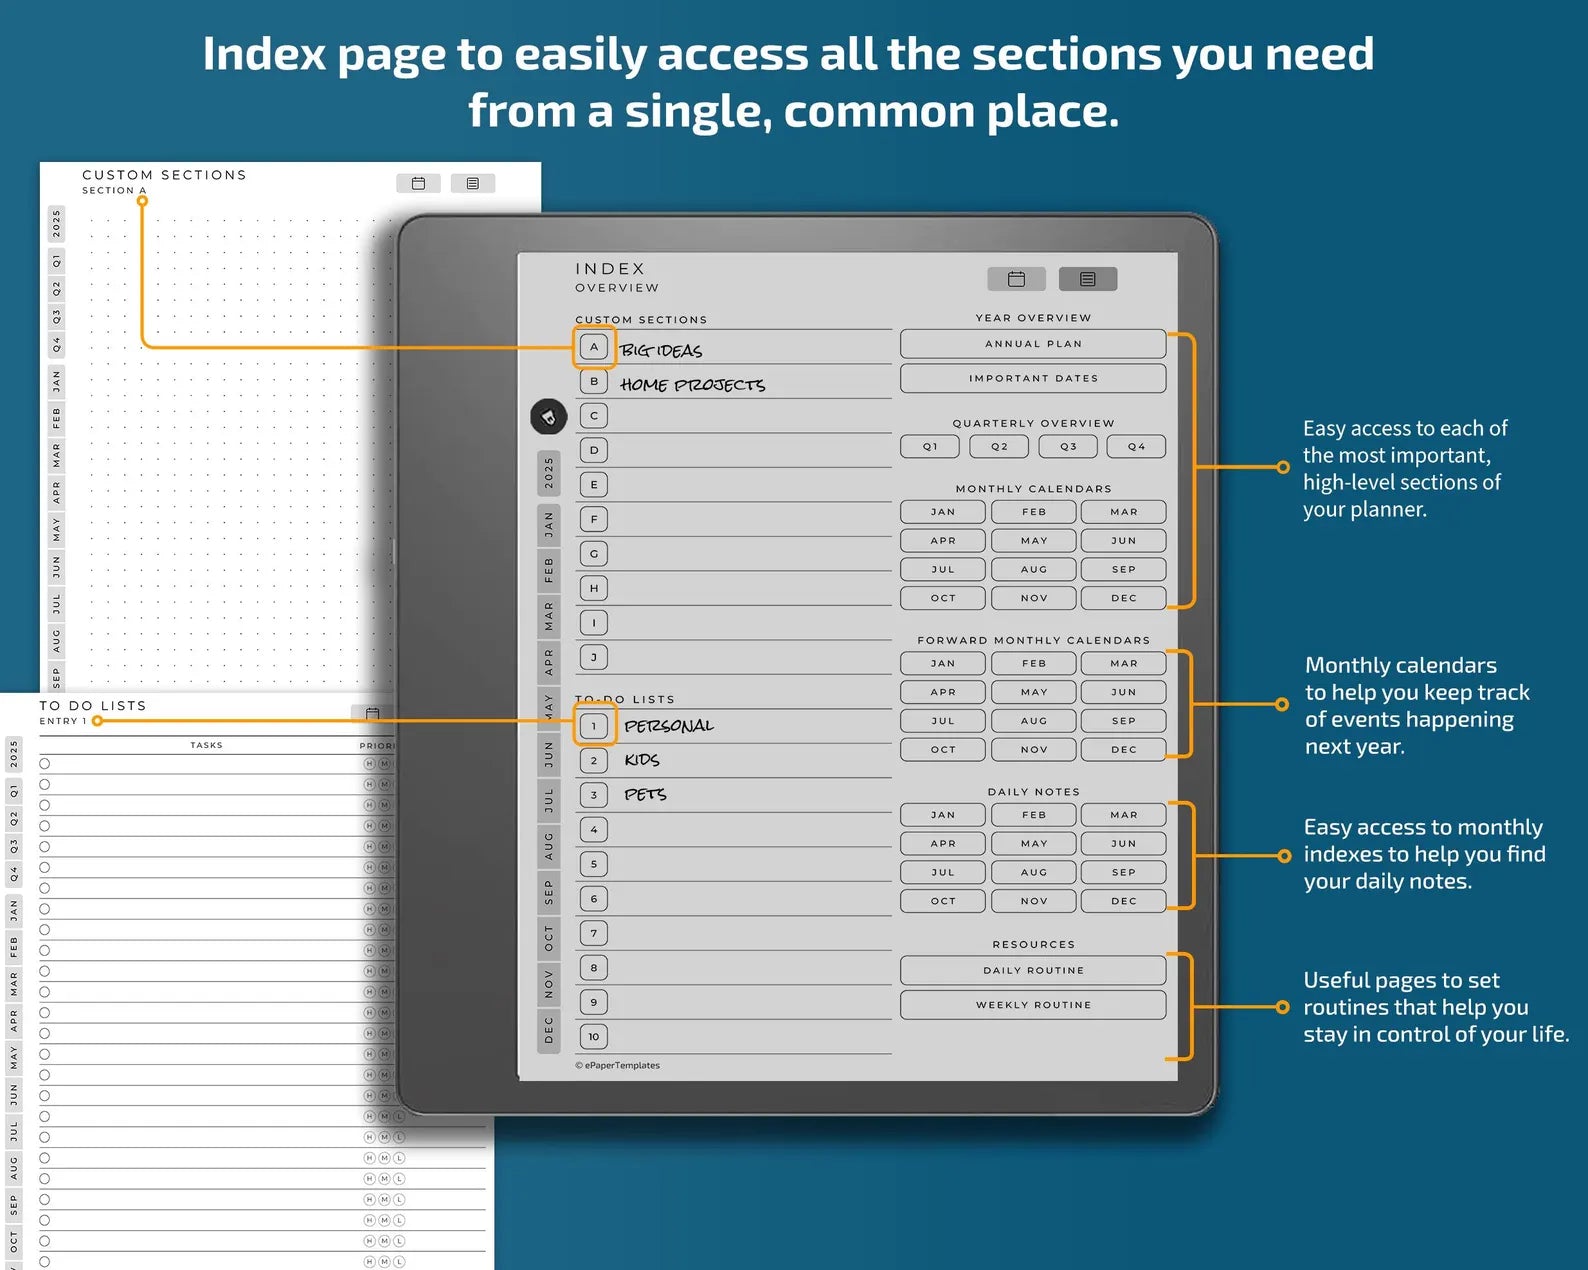Image resolution: width=1588 pixels, height=1270 pixels.
Task: Click the handwritten BIG IDEAS entry
Action: click(661, 350)
